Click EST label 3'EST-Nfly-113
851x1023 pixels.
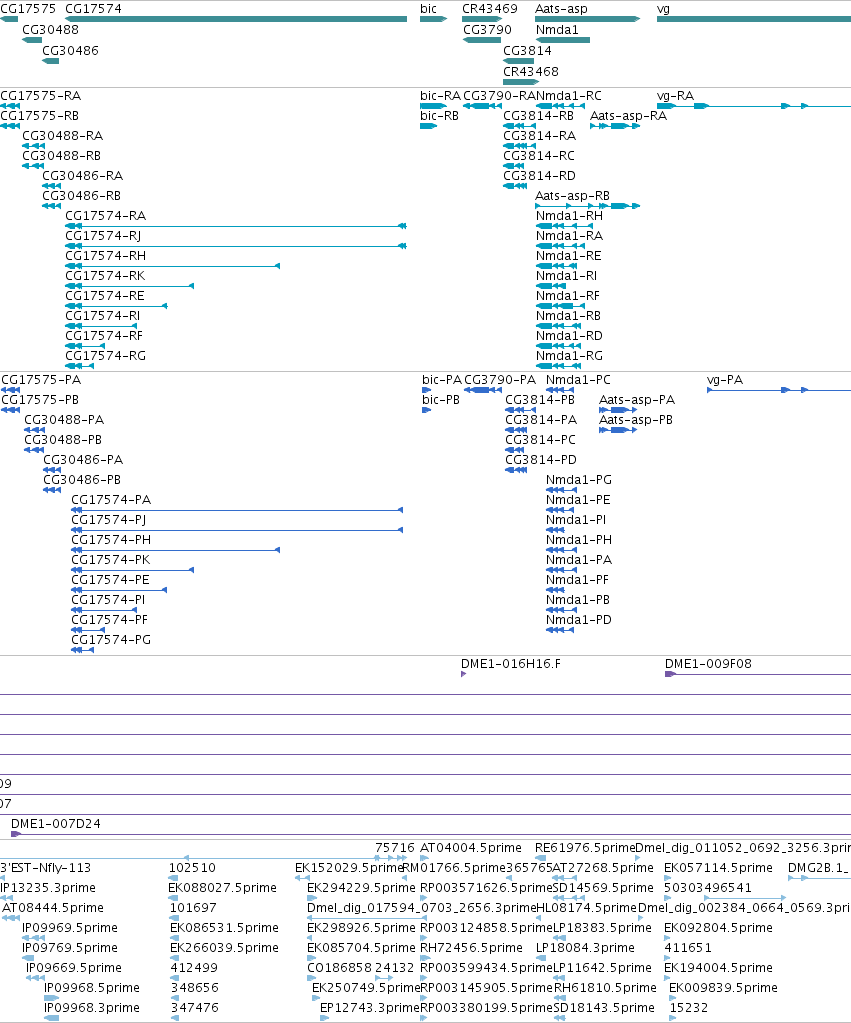point(46,868)
